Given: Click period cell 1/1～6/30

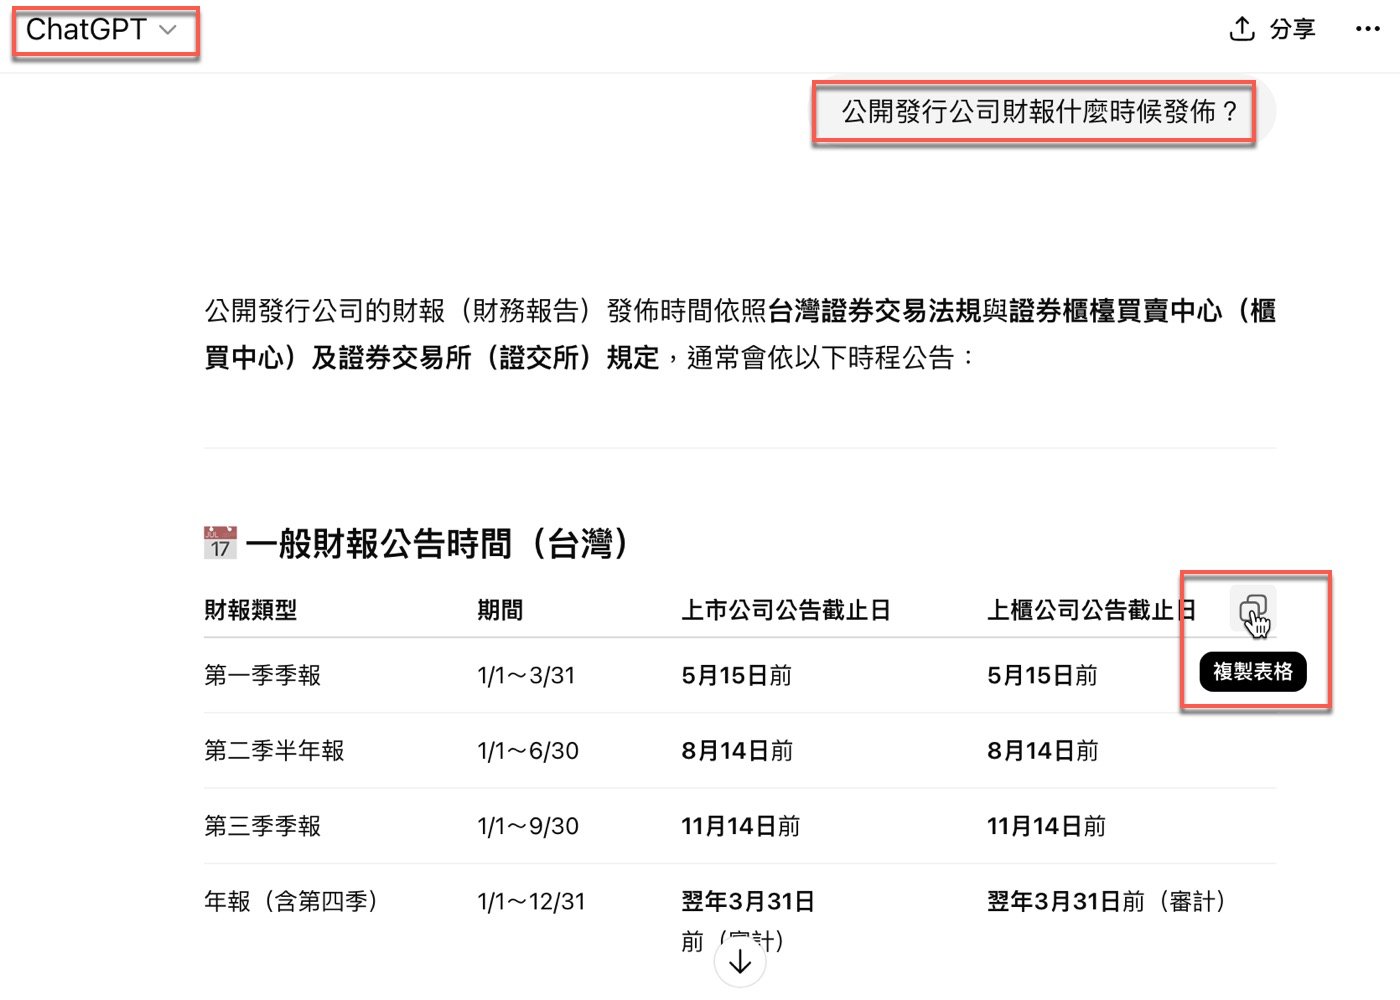Looking at the screenshot, I should (x=528, y=751).
